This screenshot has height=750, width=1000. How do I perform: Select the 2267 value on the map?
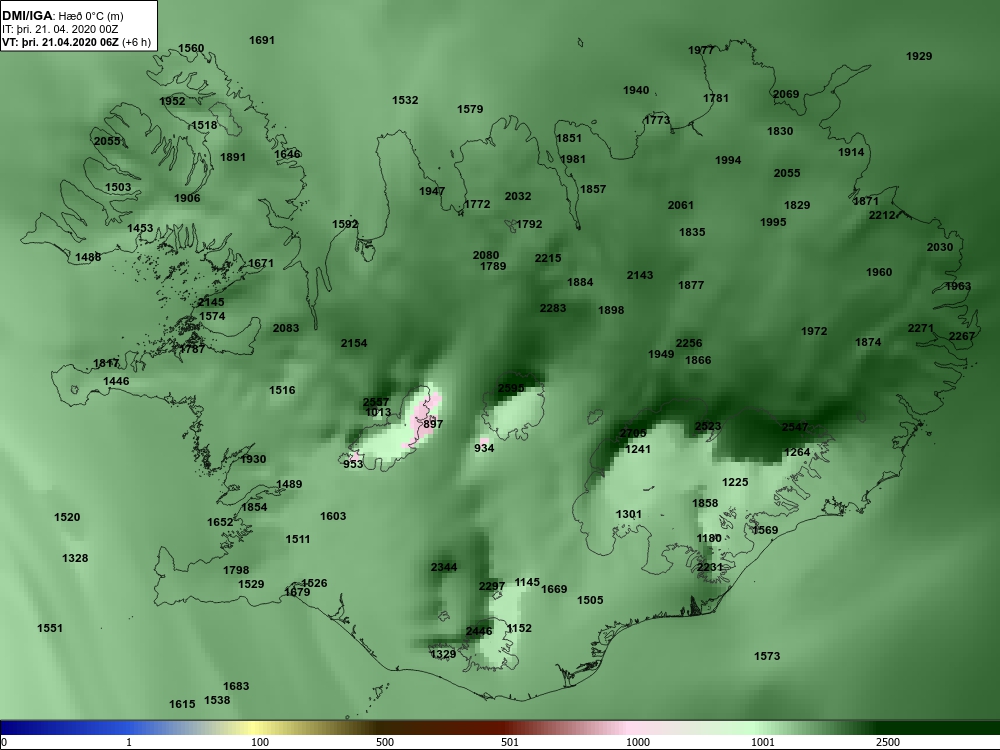point(962,336)
